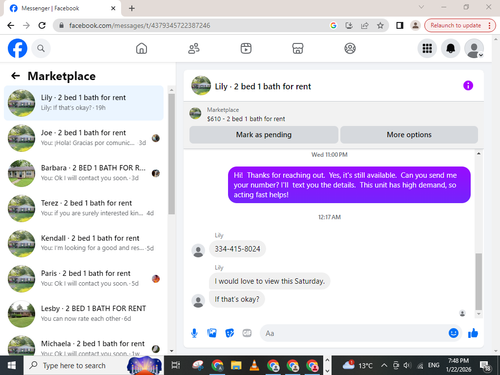Open the Windows Start menu
The width and height of the screenshot is (500, 375).
coord(12,365)
